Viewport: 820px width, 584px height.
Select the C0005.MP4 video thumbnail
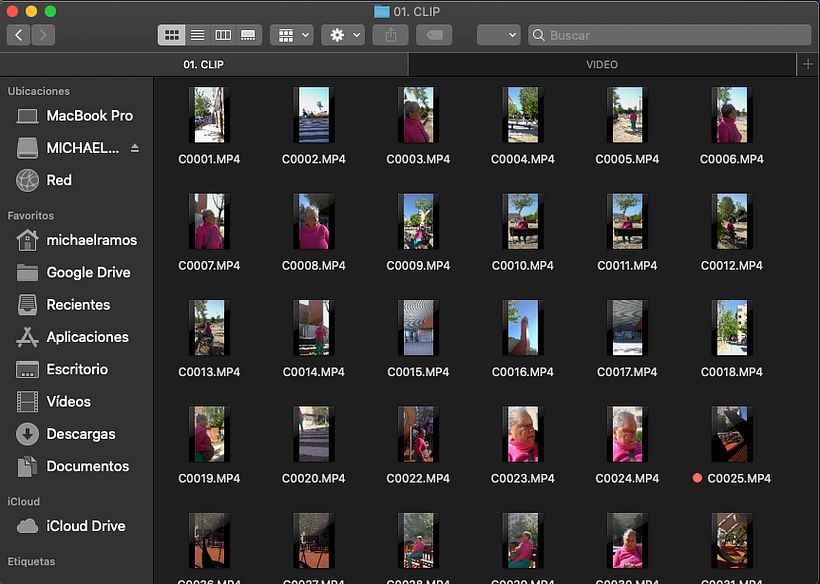pos(628,115)
